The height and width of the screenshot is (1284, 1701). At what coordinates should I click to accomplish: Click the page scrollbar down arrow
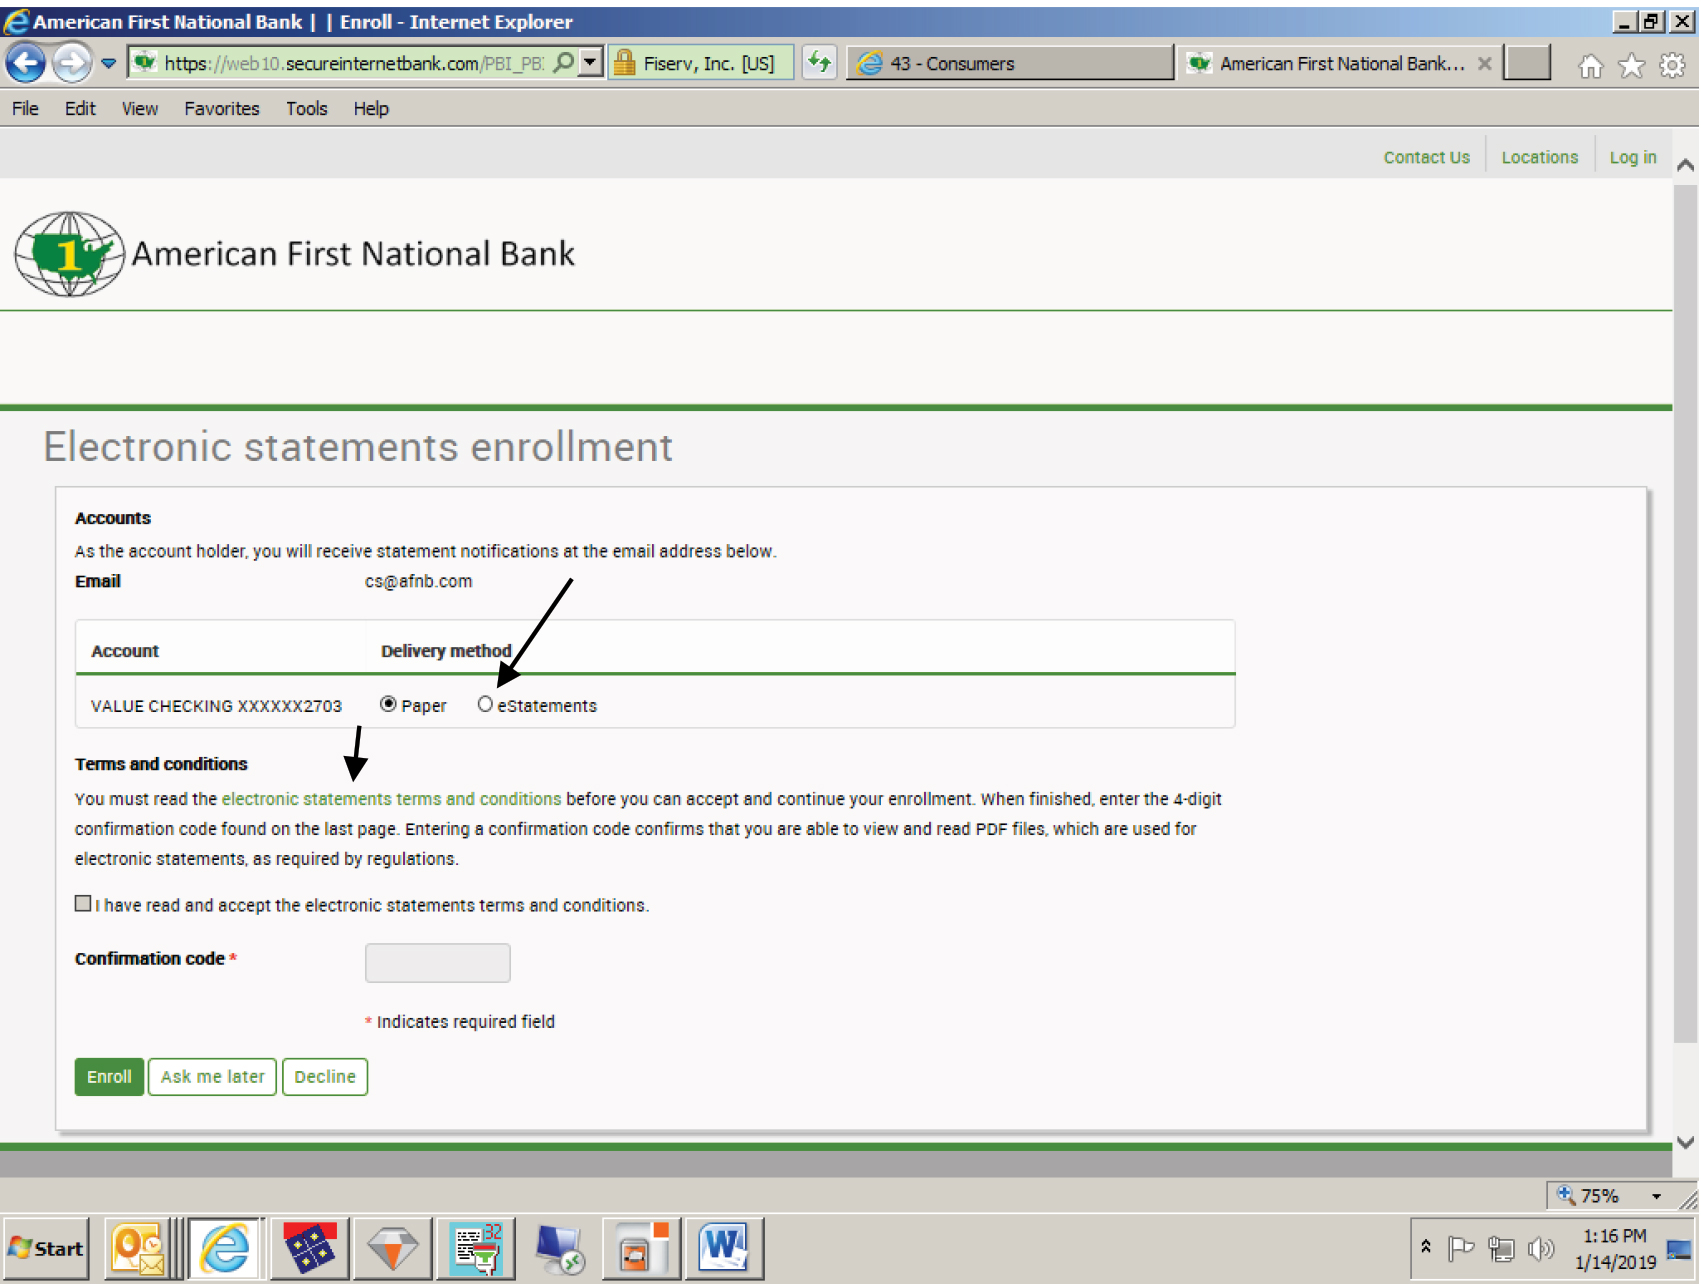[x=1686, y=1141]
